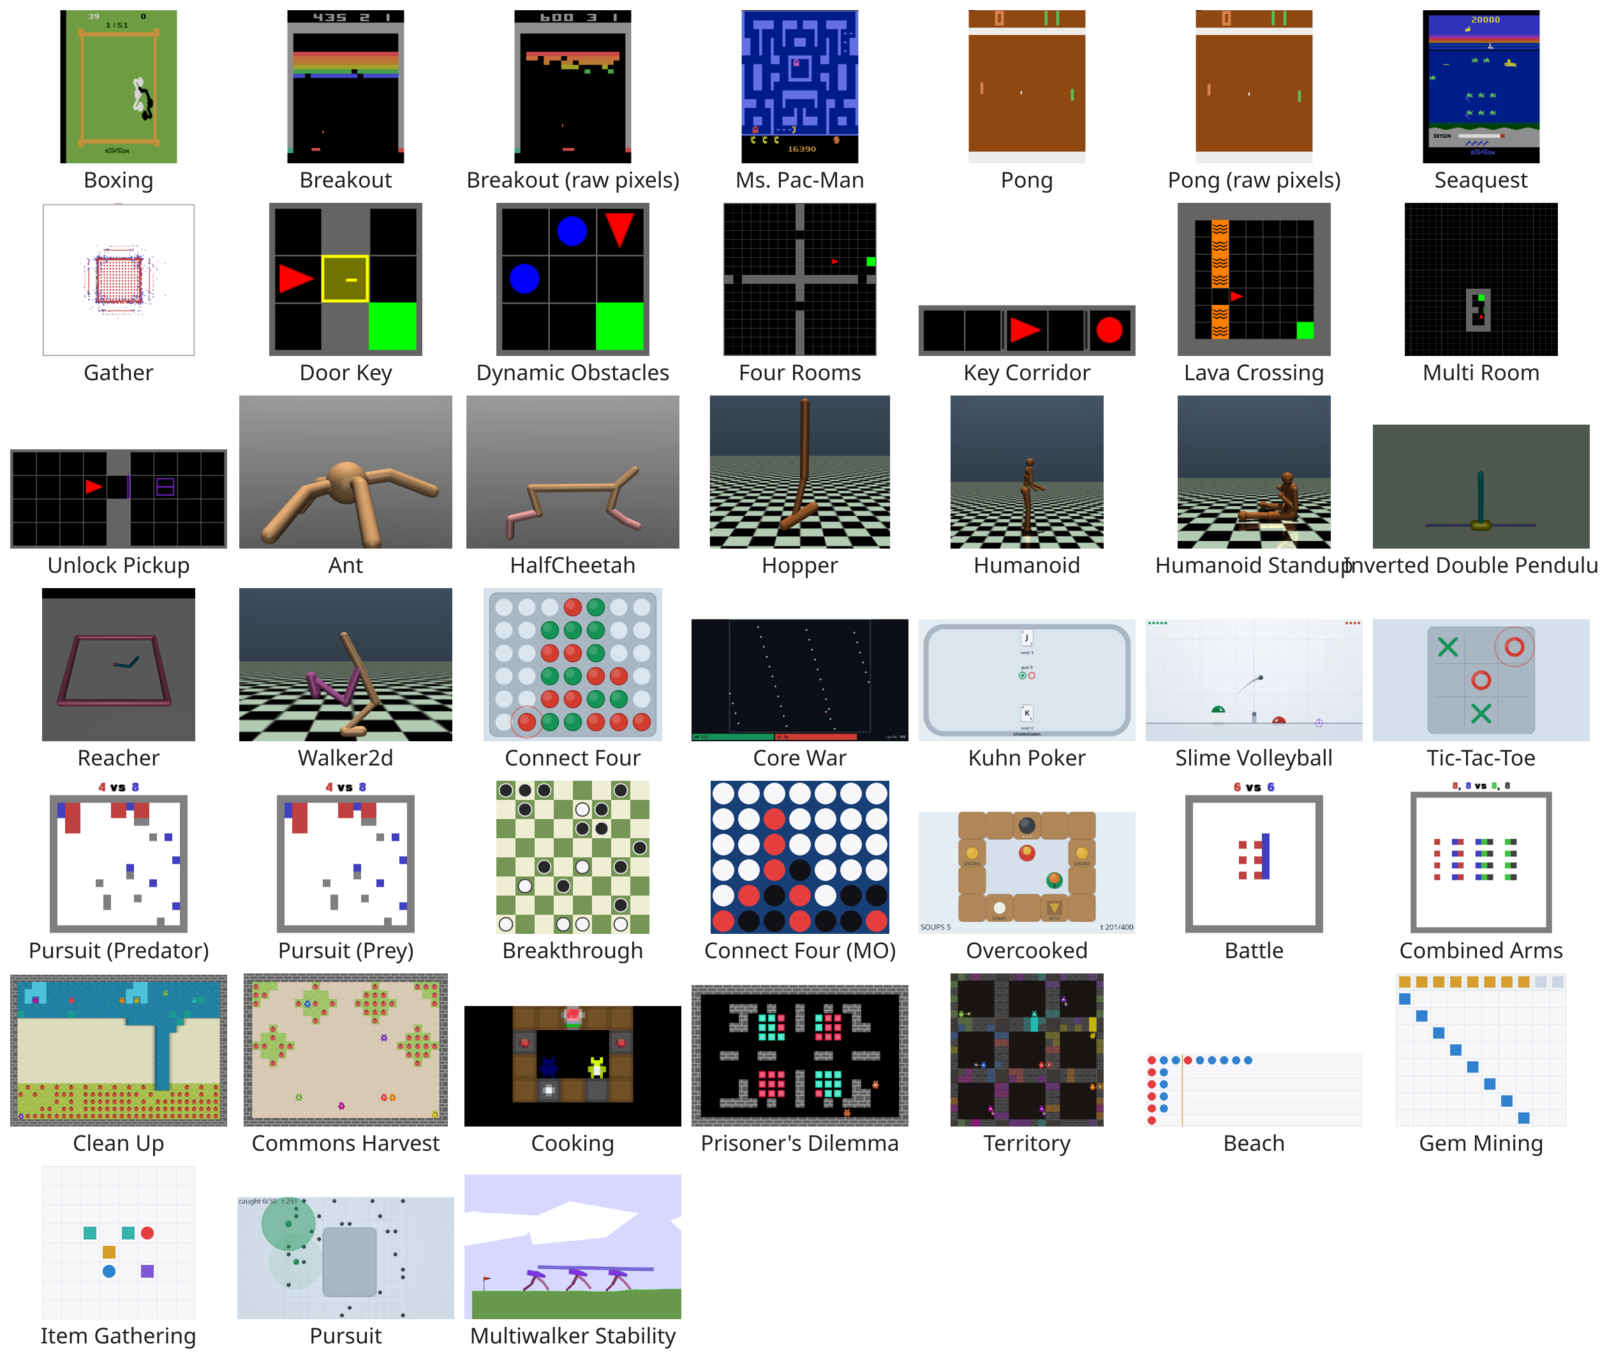Click the Territory map thumbnail
This screenshot has width=1600, height=1360.
click(x=1027, y=1051)
